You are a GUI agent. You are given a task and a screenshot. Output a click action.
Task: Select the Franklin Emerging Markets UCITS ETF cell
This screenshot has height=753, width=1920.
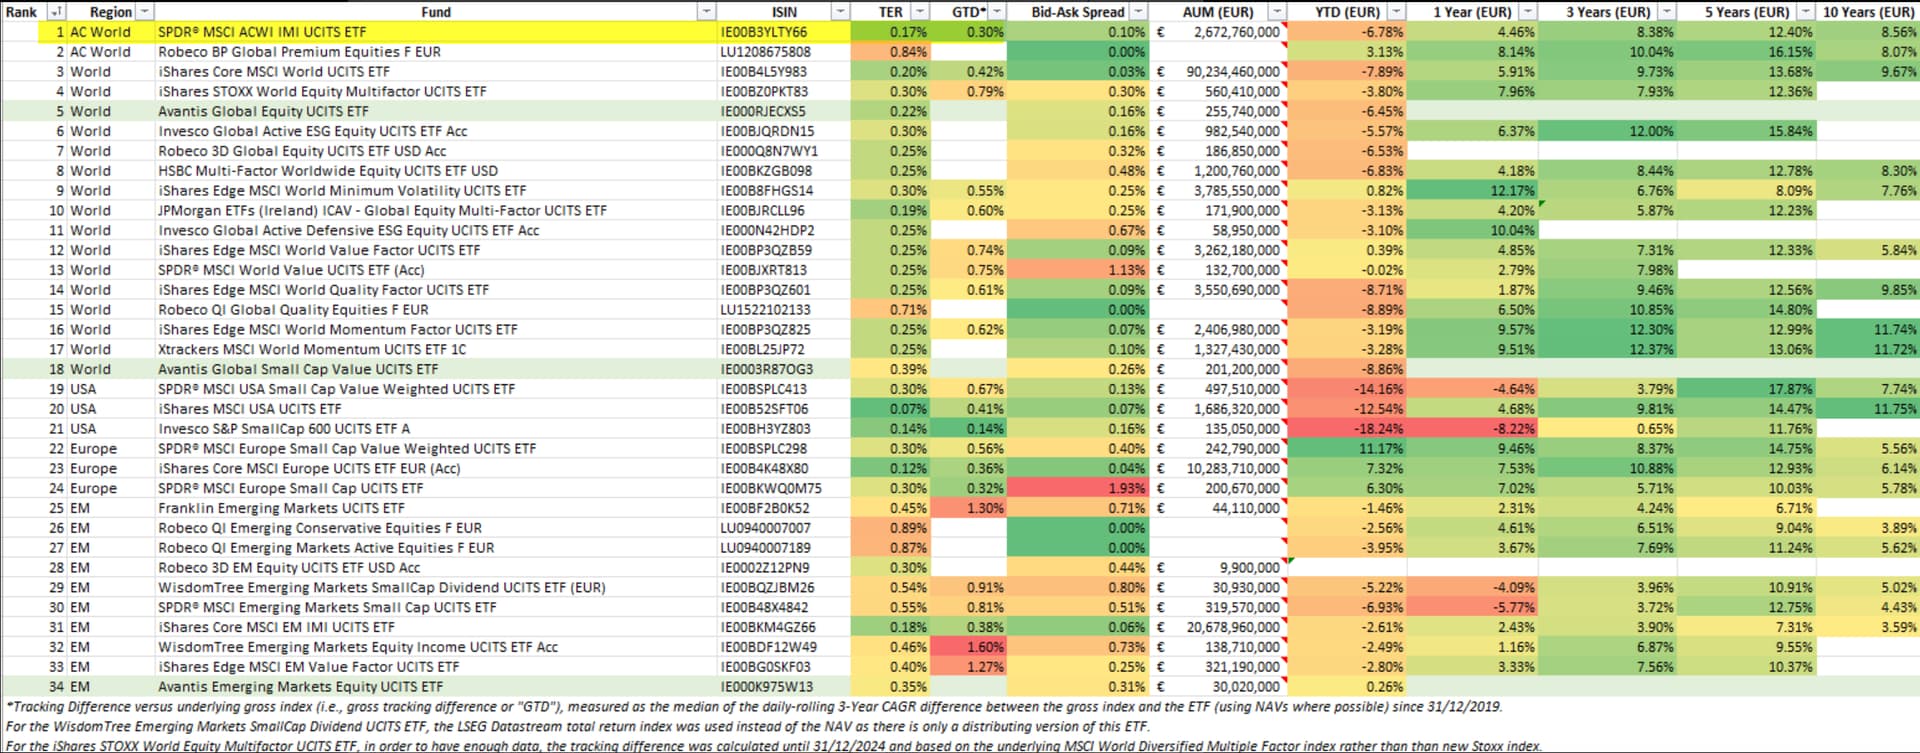(x=436, y=508)
